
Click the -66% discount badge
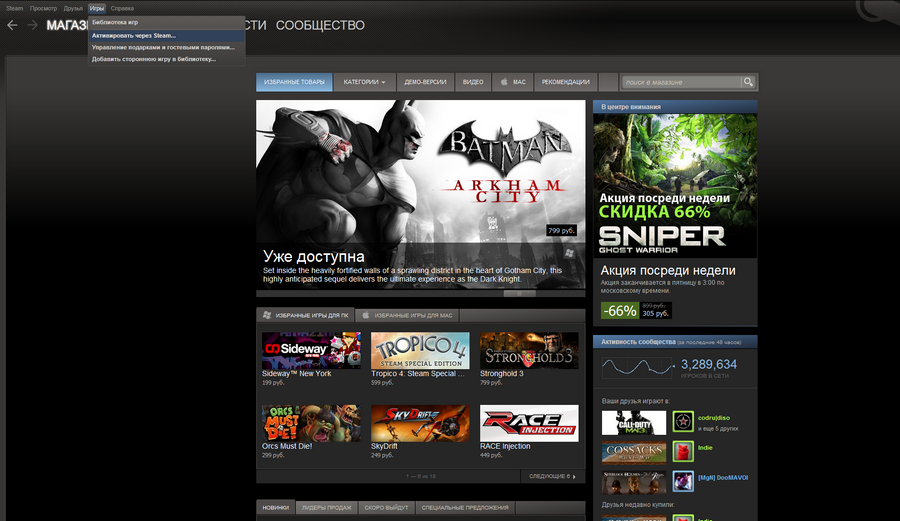tap(620, 311)
